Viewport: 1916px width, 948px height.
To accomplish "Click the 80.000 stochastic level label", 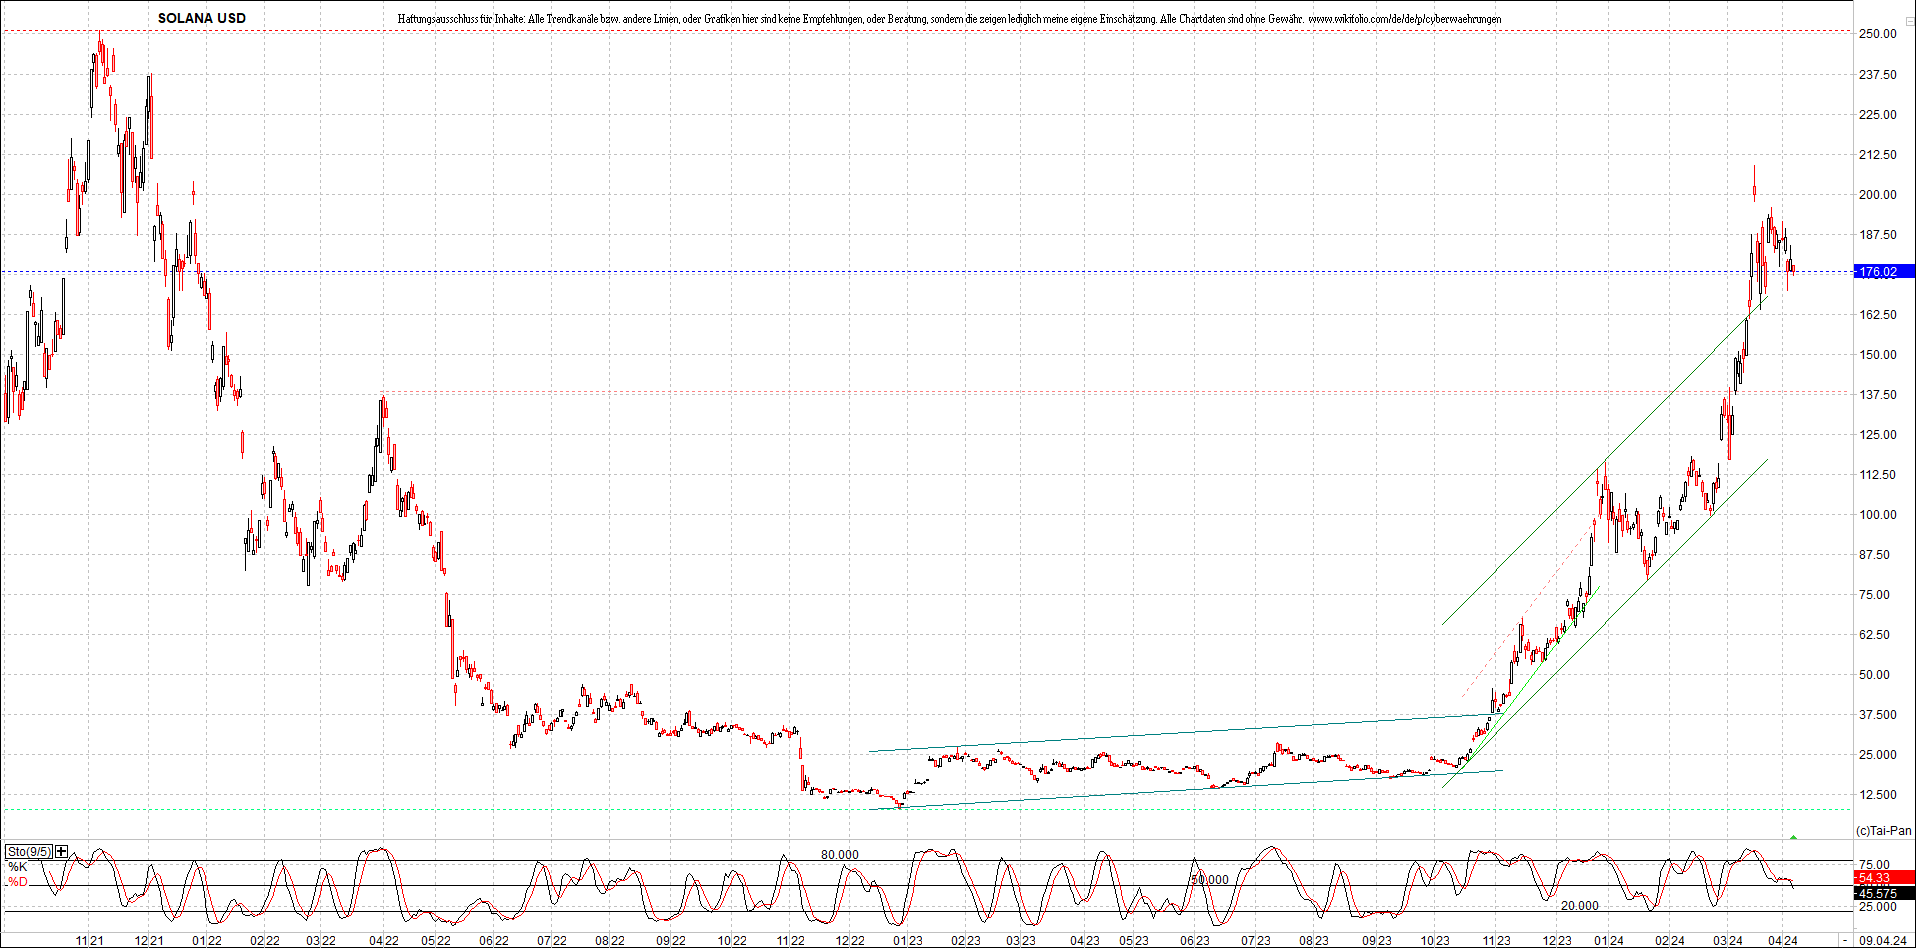I will (x=840, y=855).
